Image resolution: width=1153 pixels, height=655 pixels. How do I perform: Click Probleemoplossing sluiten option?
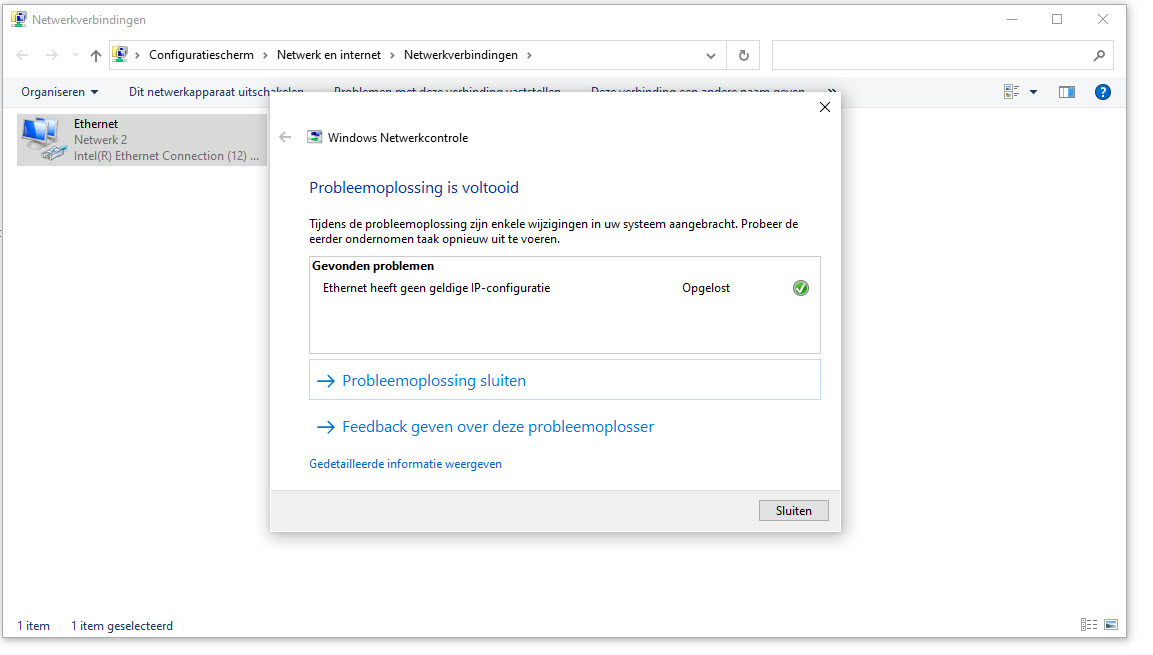point(565,380)
